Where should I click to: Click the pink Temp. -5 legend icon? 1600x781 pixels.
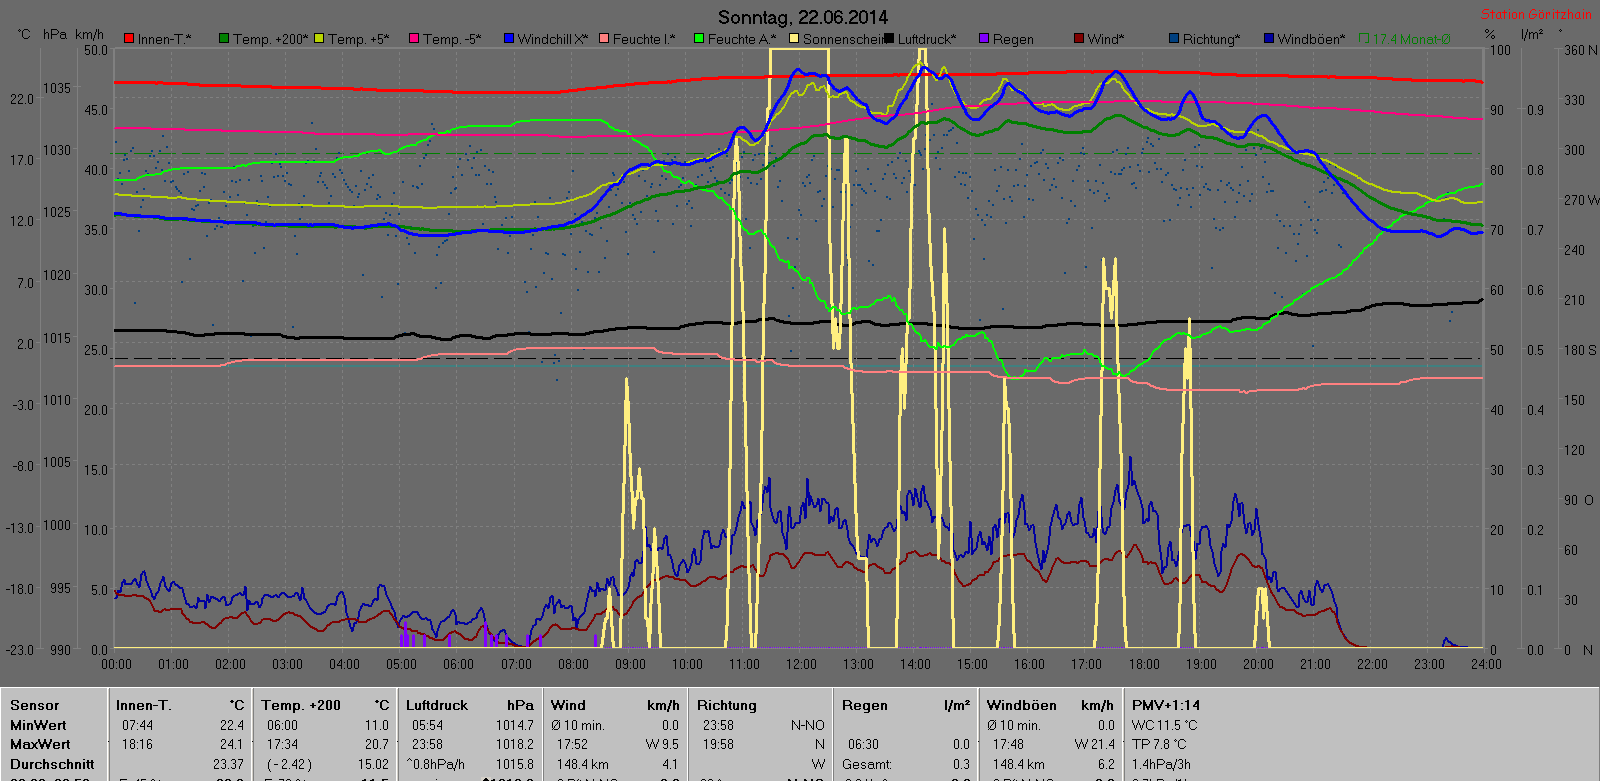click(414, 39)
